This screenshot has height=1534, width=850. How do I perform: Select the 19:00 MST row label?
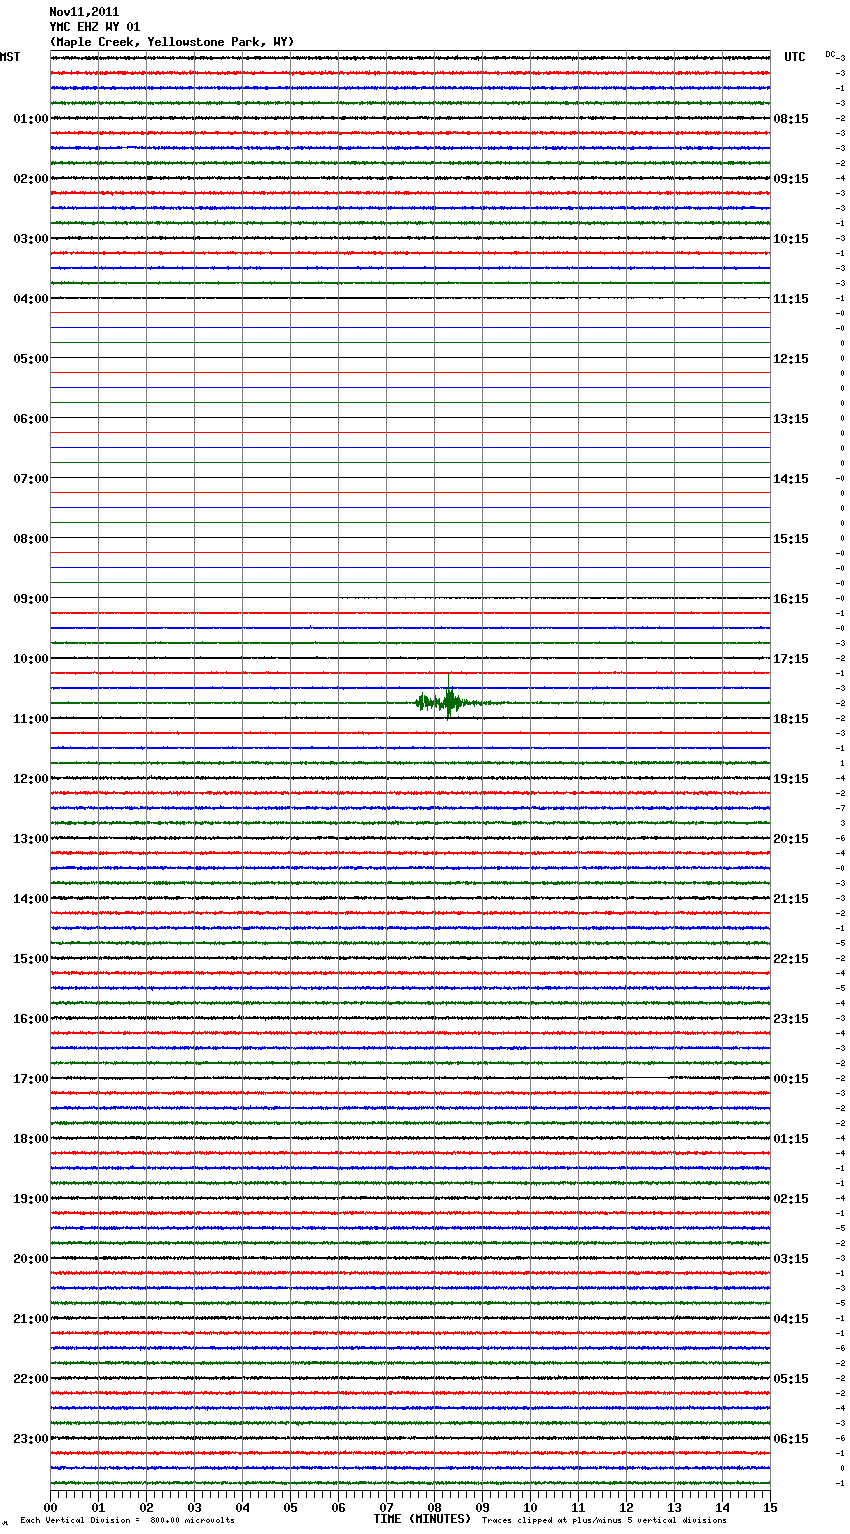pos(31,1199)
